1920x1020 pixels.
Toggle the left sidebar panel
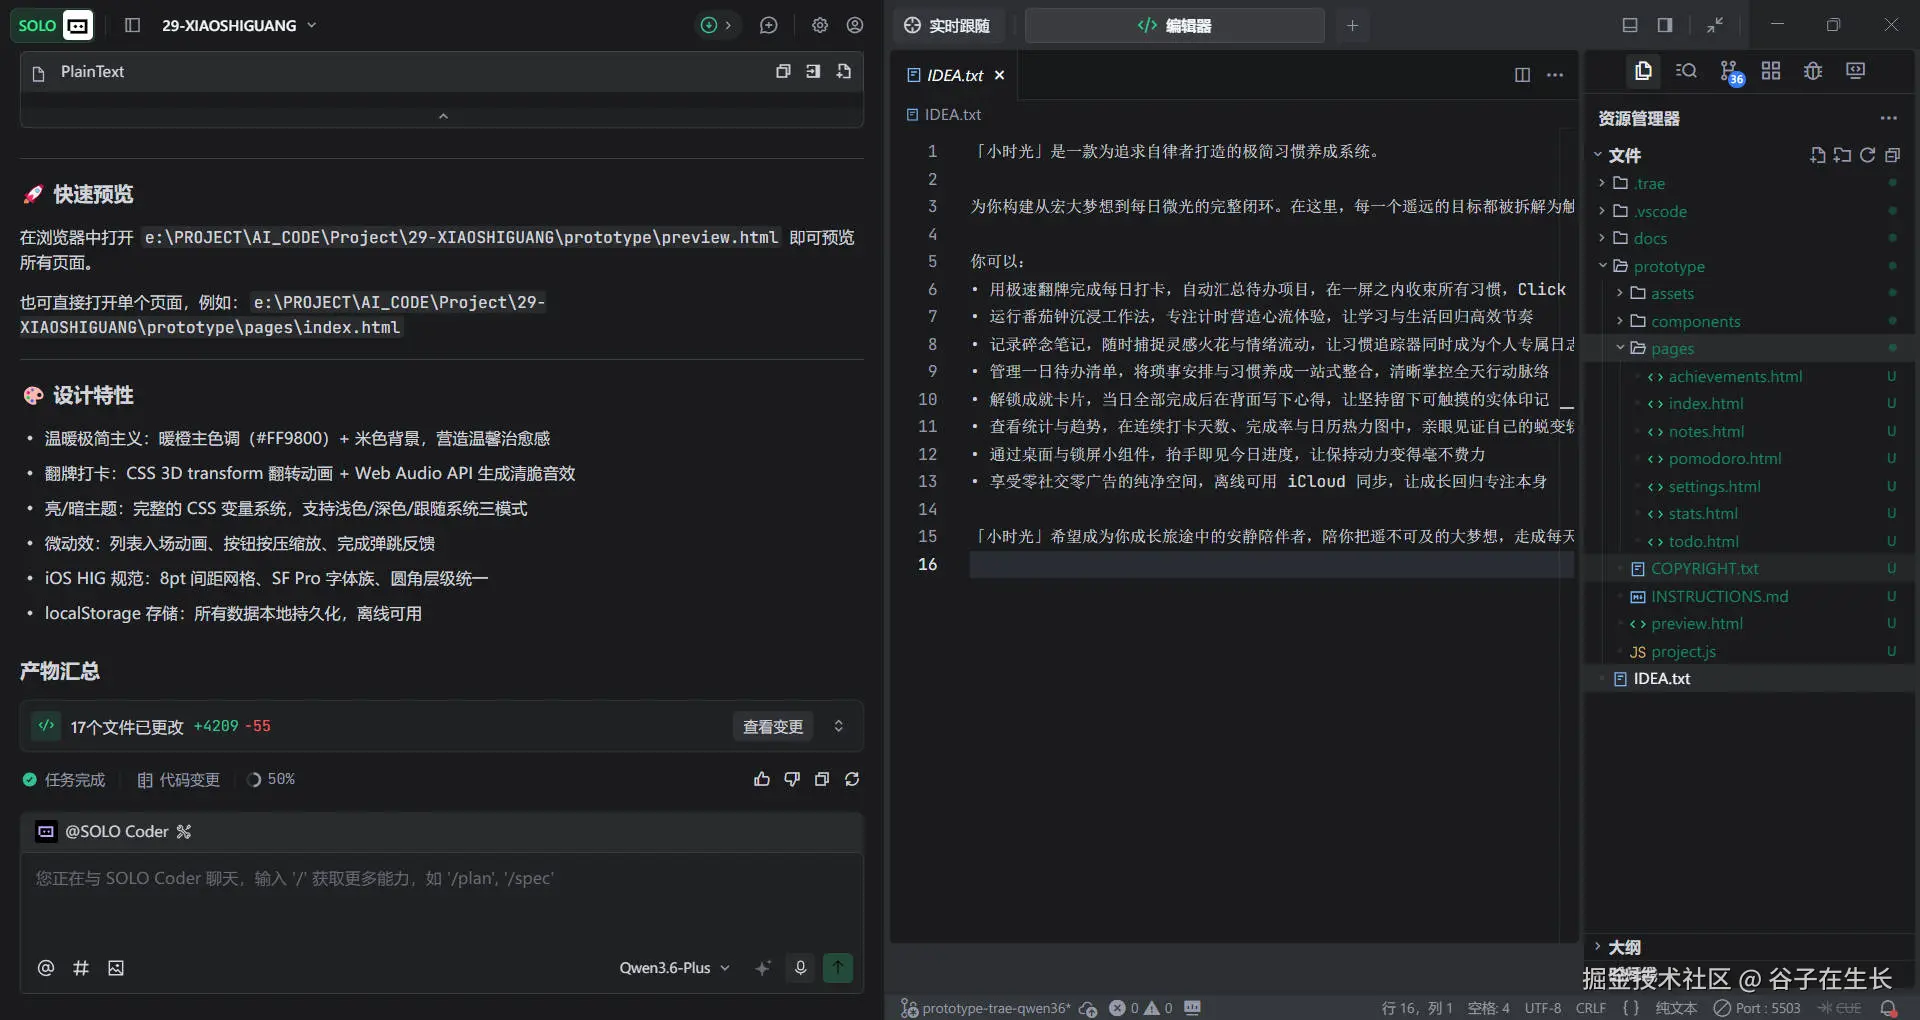pos(132,25)
